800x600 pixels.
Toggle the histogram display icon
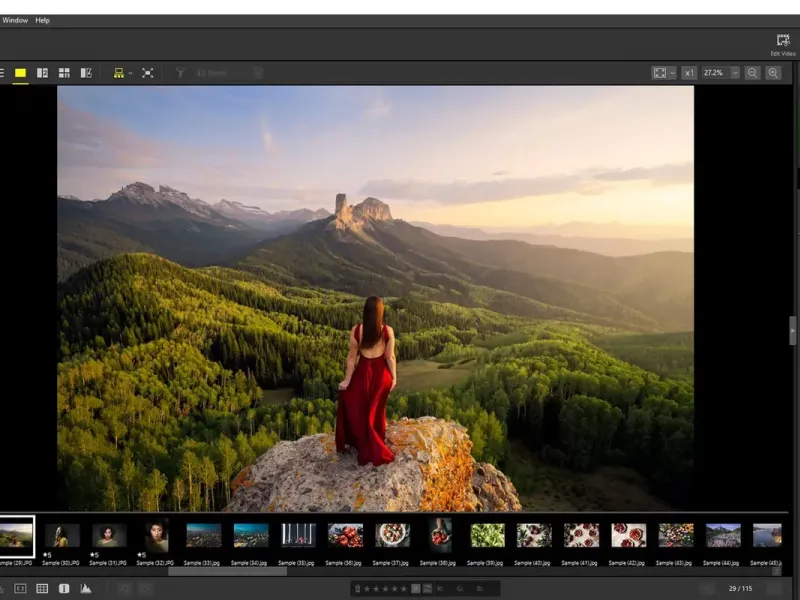(x=86, y=588)
